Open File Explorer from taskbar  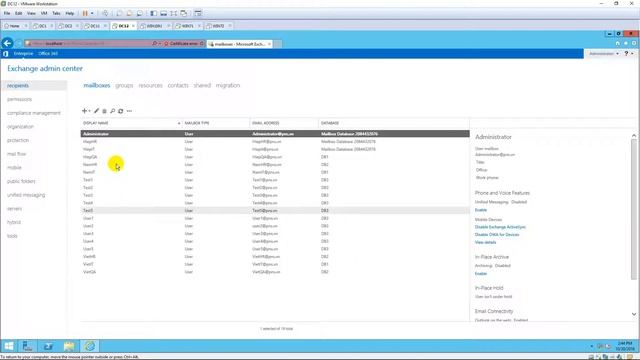(69, 346)
